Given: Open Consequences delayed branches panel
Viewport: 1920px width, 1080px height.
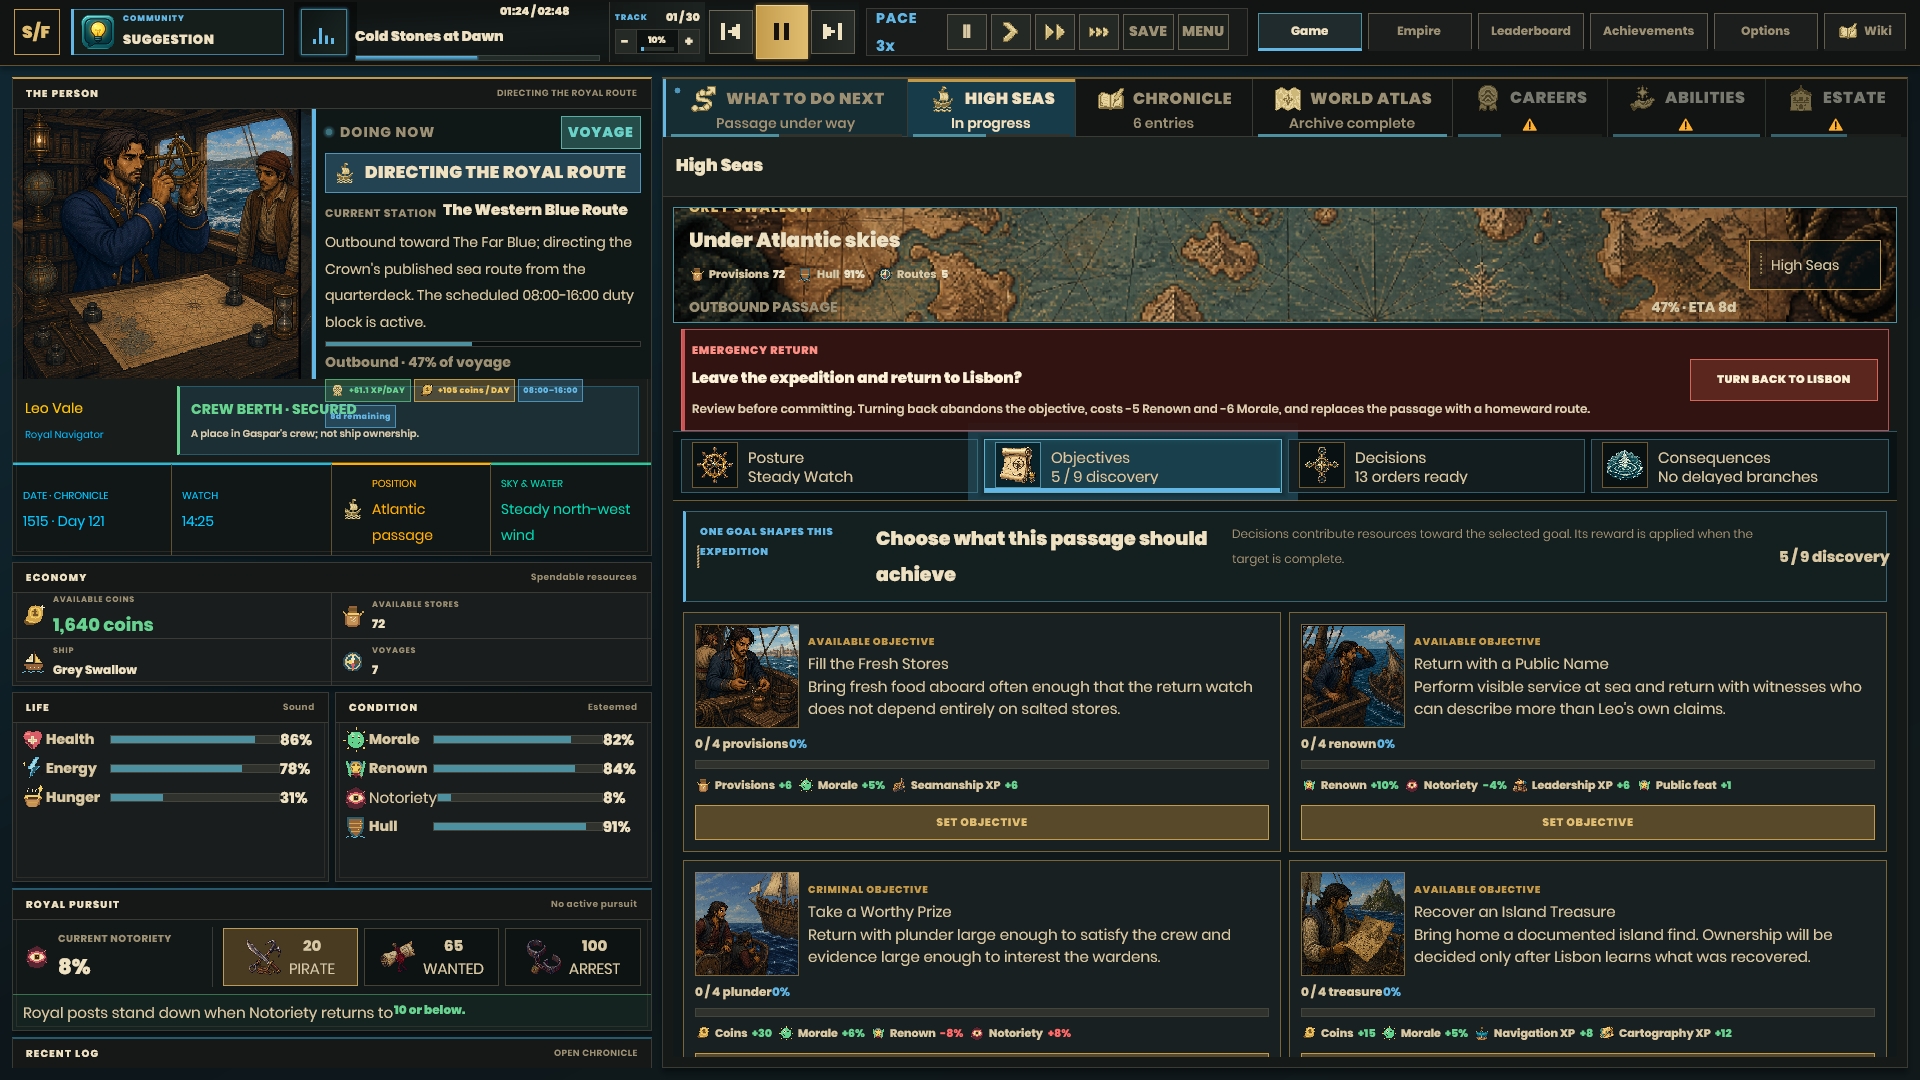Looking at the screenshot, I should (x=1739, y=466).
